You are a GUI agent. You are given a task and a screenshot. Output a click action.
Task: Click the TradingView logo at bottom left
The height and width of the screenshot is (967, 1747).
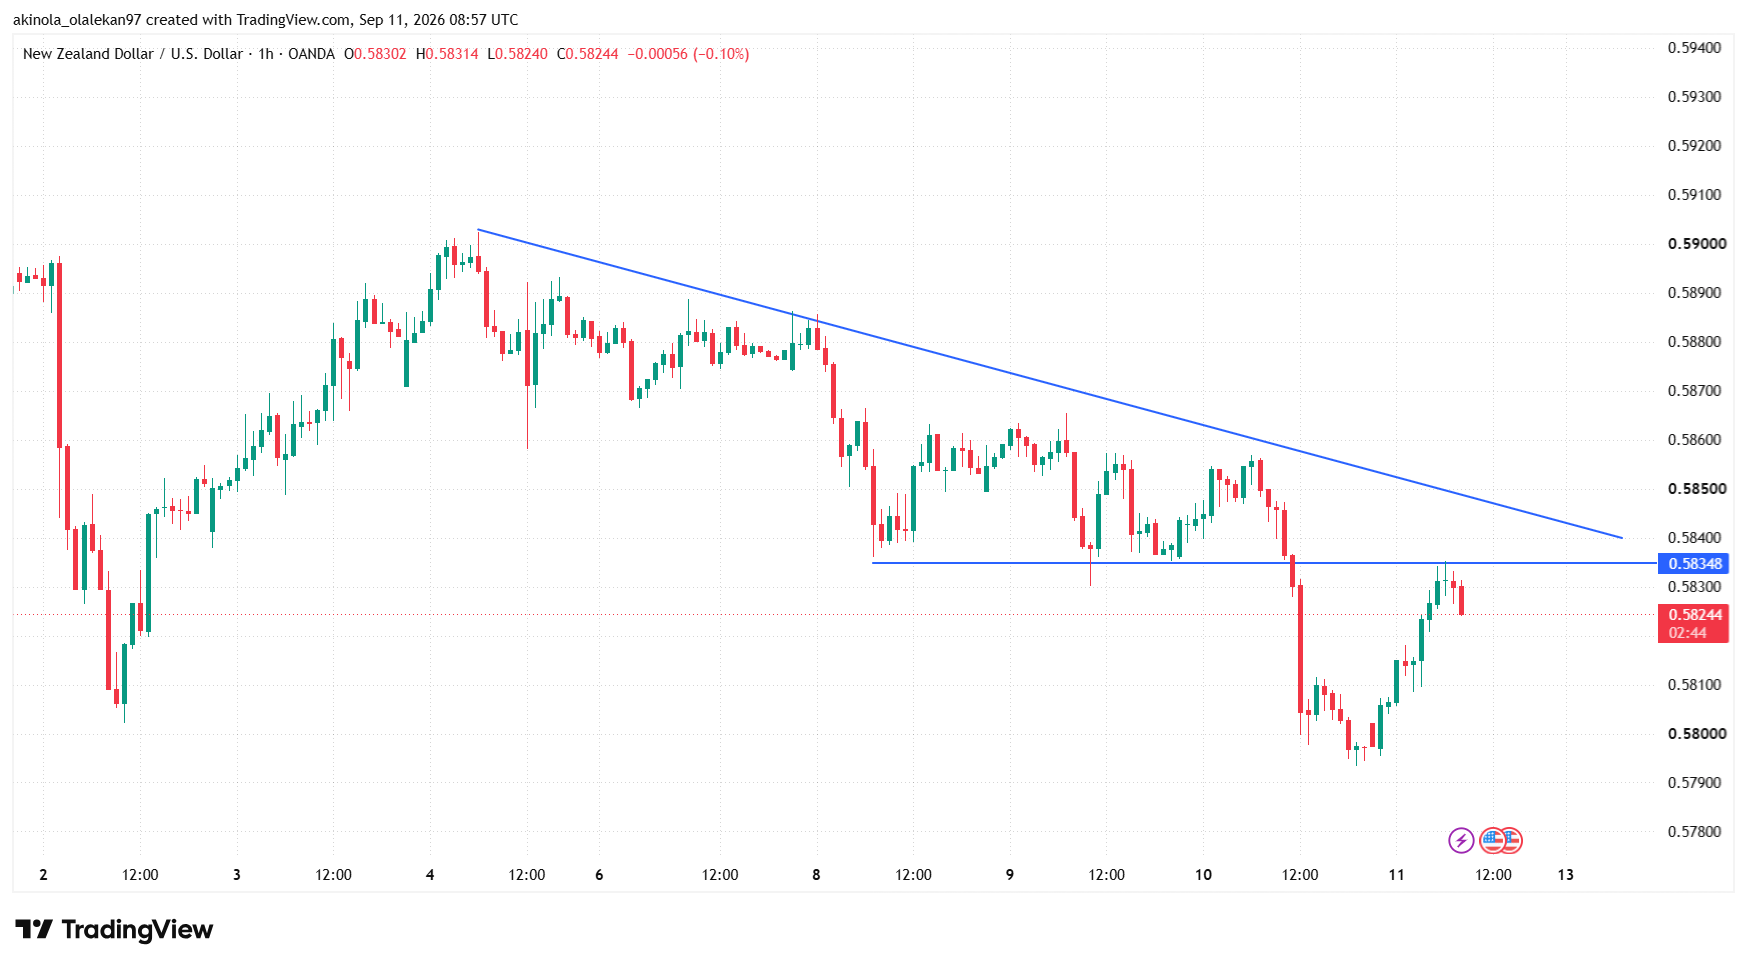(114, 930)
